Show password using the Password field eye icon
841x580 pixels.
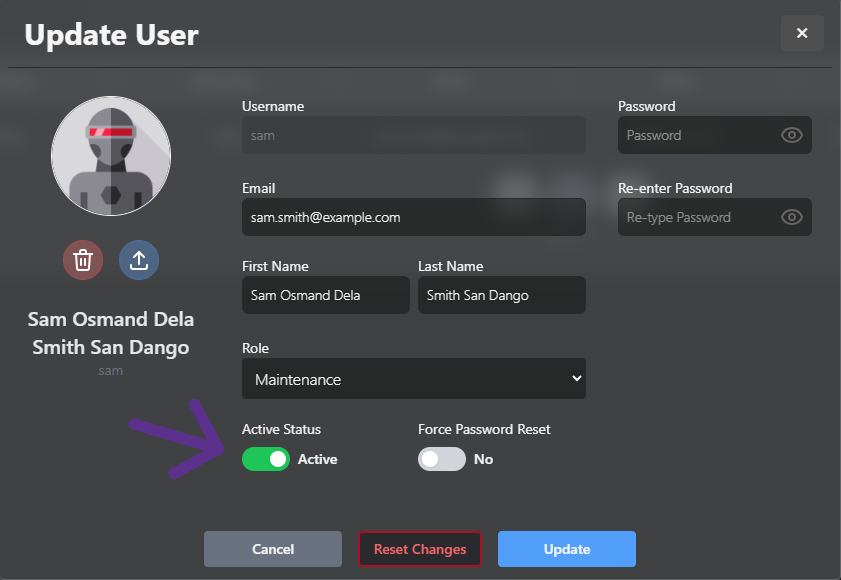(x=792, y=135)
